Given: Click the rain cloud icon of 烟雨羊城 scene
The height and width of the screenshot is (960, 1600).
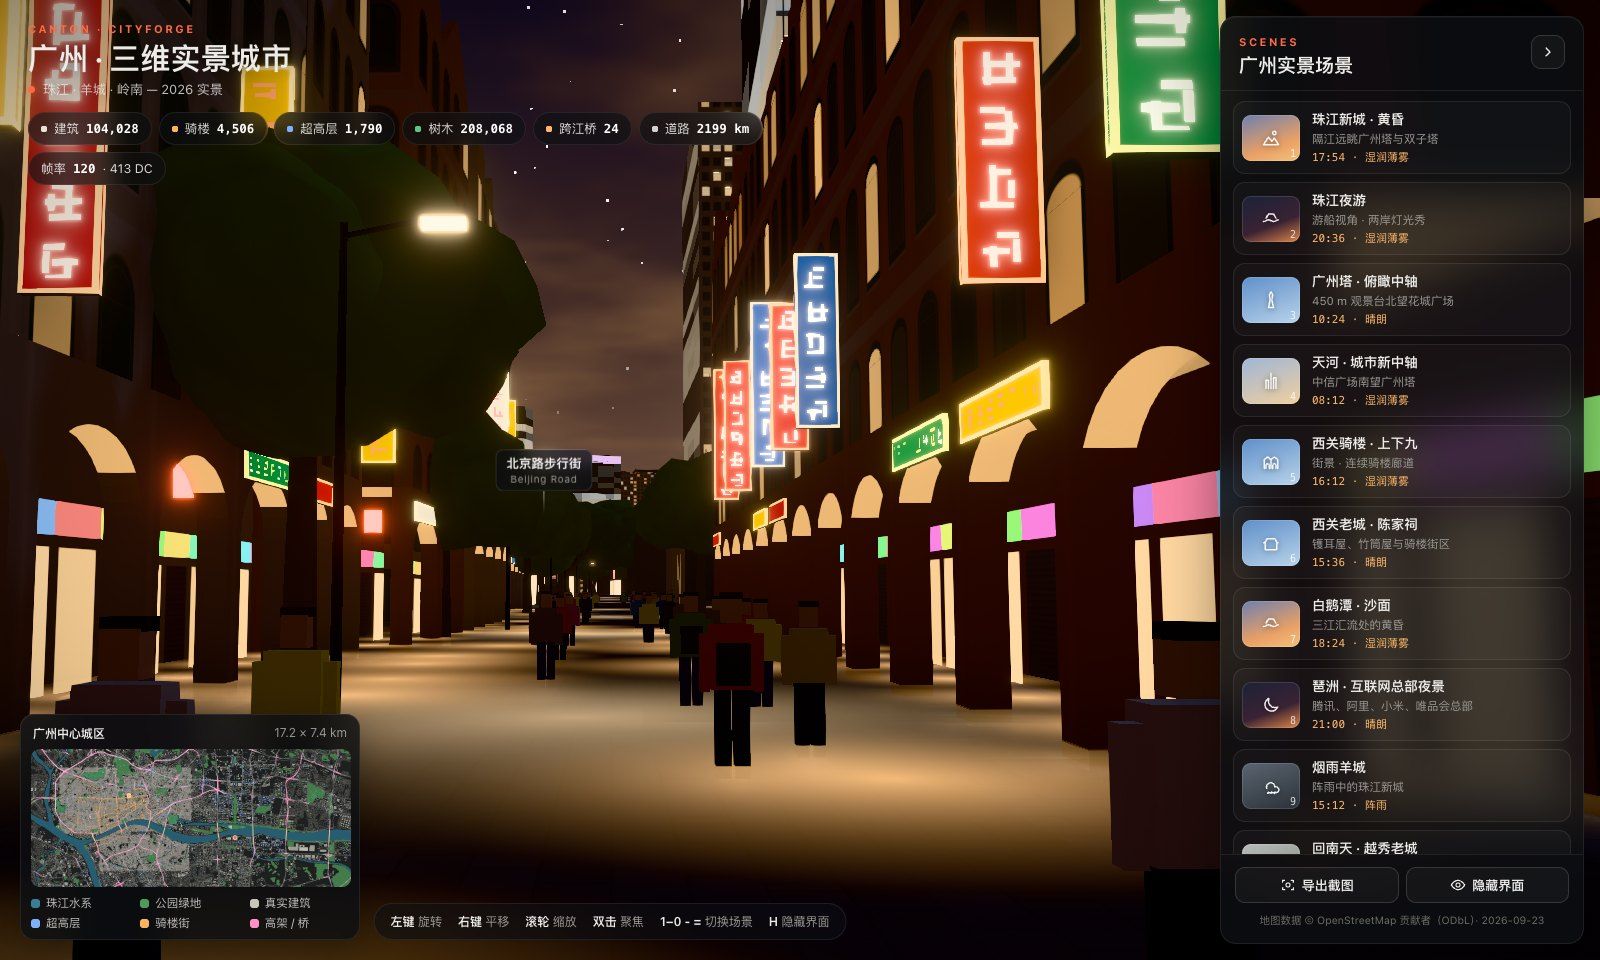Looking at the screenshot, I should tap(1271, 785).
